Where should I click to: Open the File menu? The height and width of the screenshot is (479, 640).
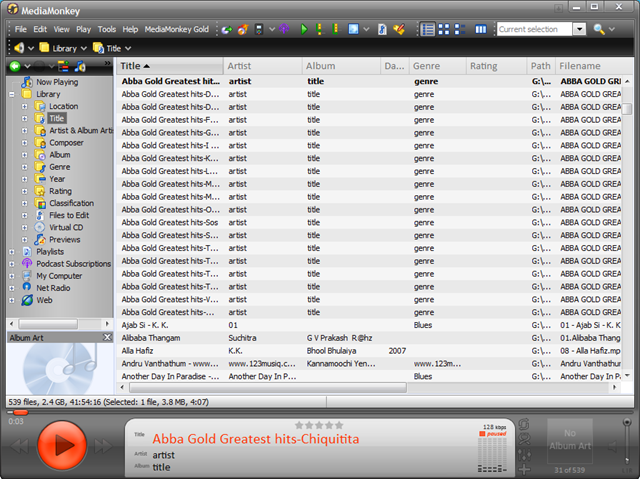20,29
